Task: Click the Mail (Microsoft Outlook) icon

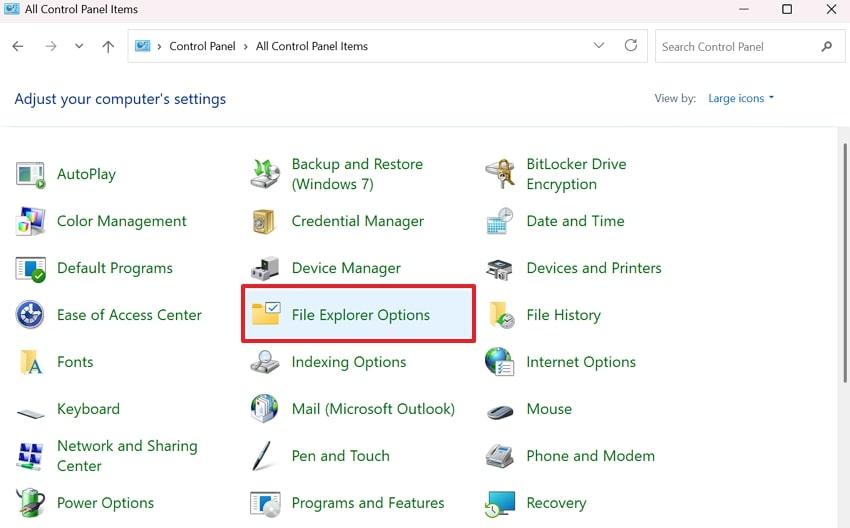Action: coord(265,409)
